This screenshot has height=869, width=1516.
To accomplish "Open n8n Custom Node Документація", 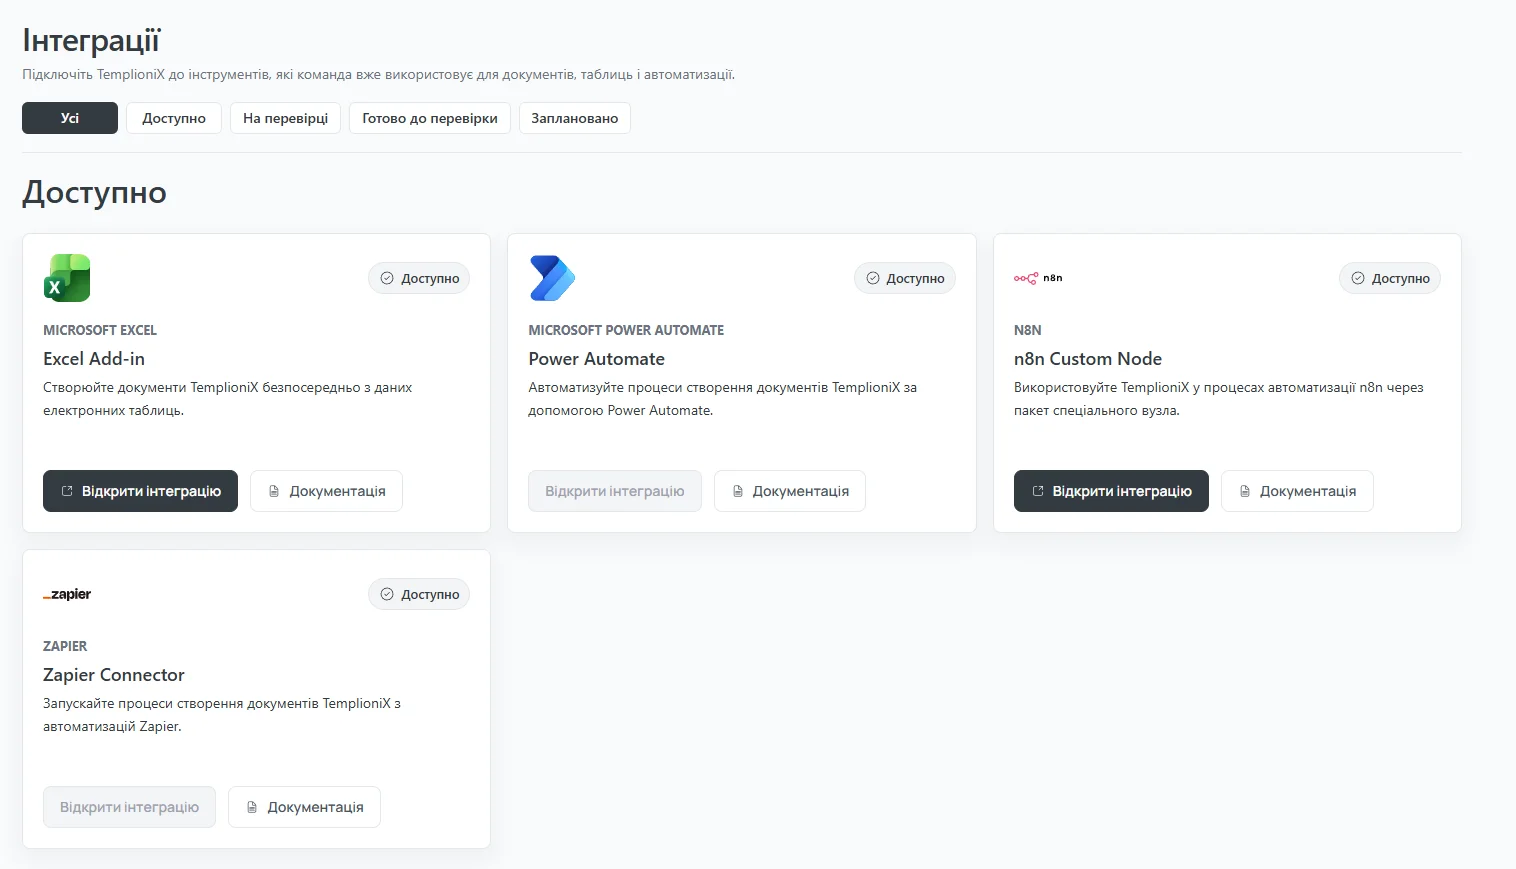I will coord(1297,491).
